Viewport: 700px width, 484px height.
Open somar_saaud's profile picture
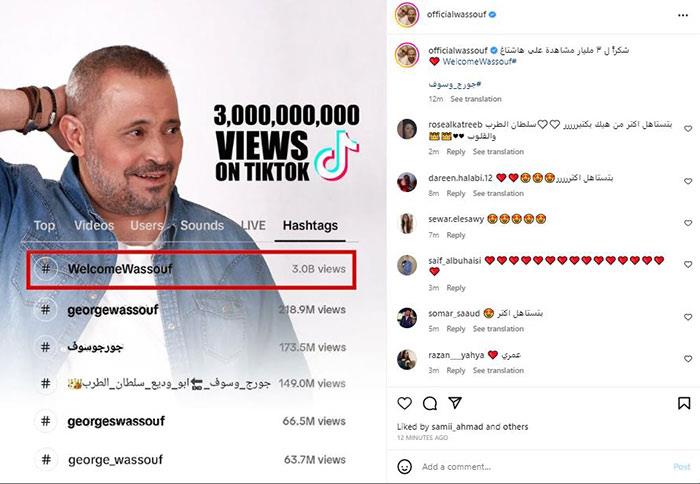coord(407,317)
